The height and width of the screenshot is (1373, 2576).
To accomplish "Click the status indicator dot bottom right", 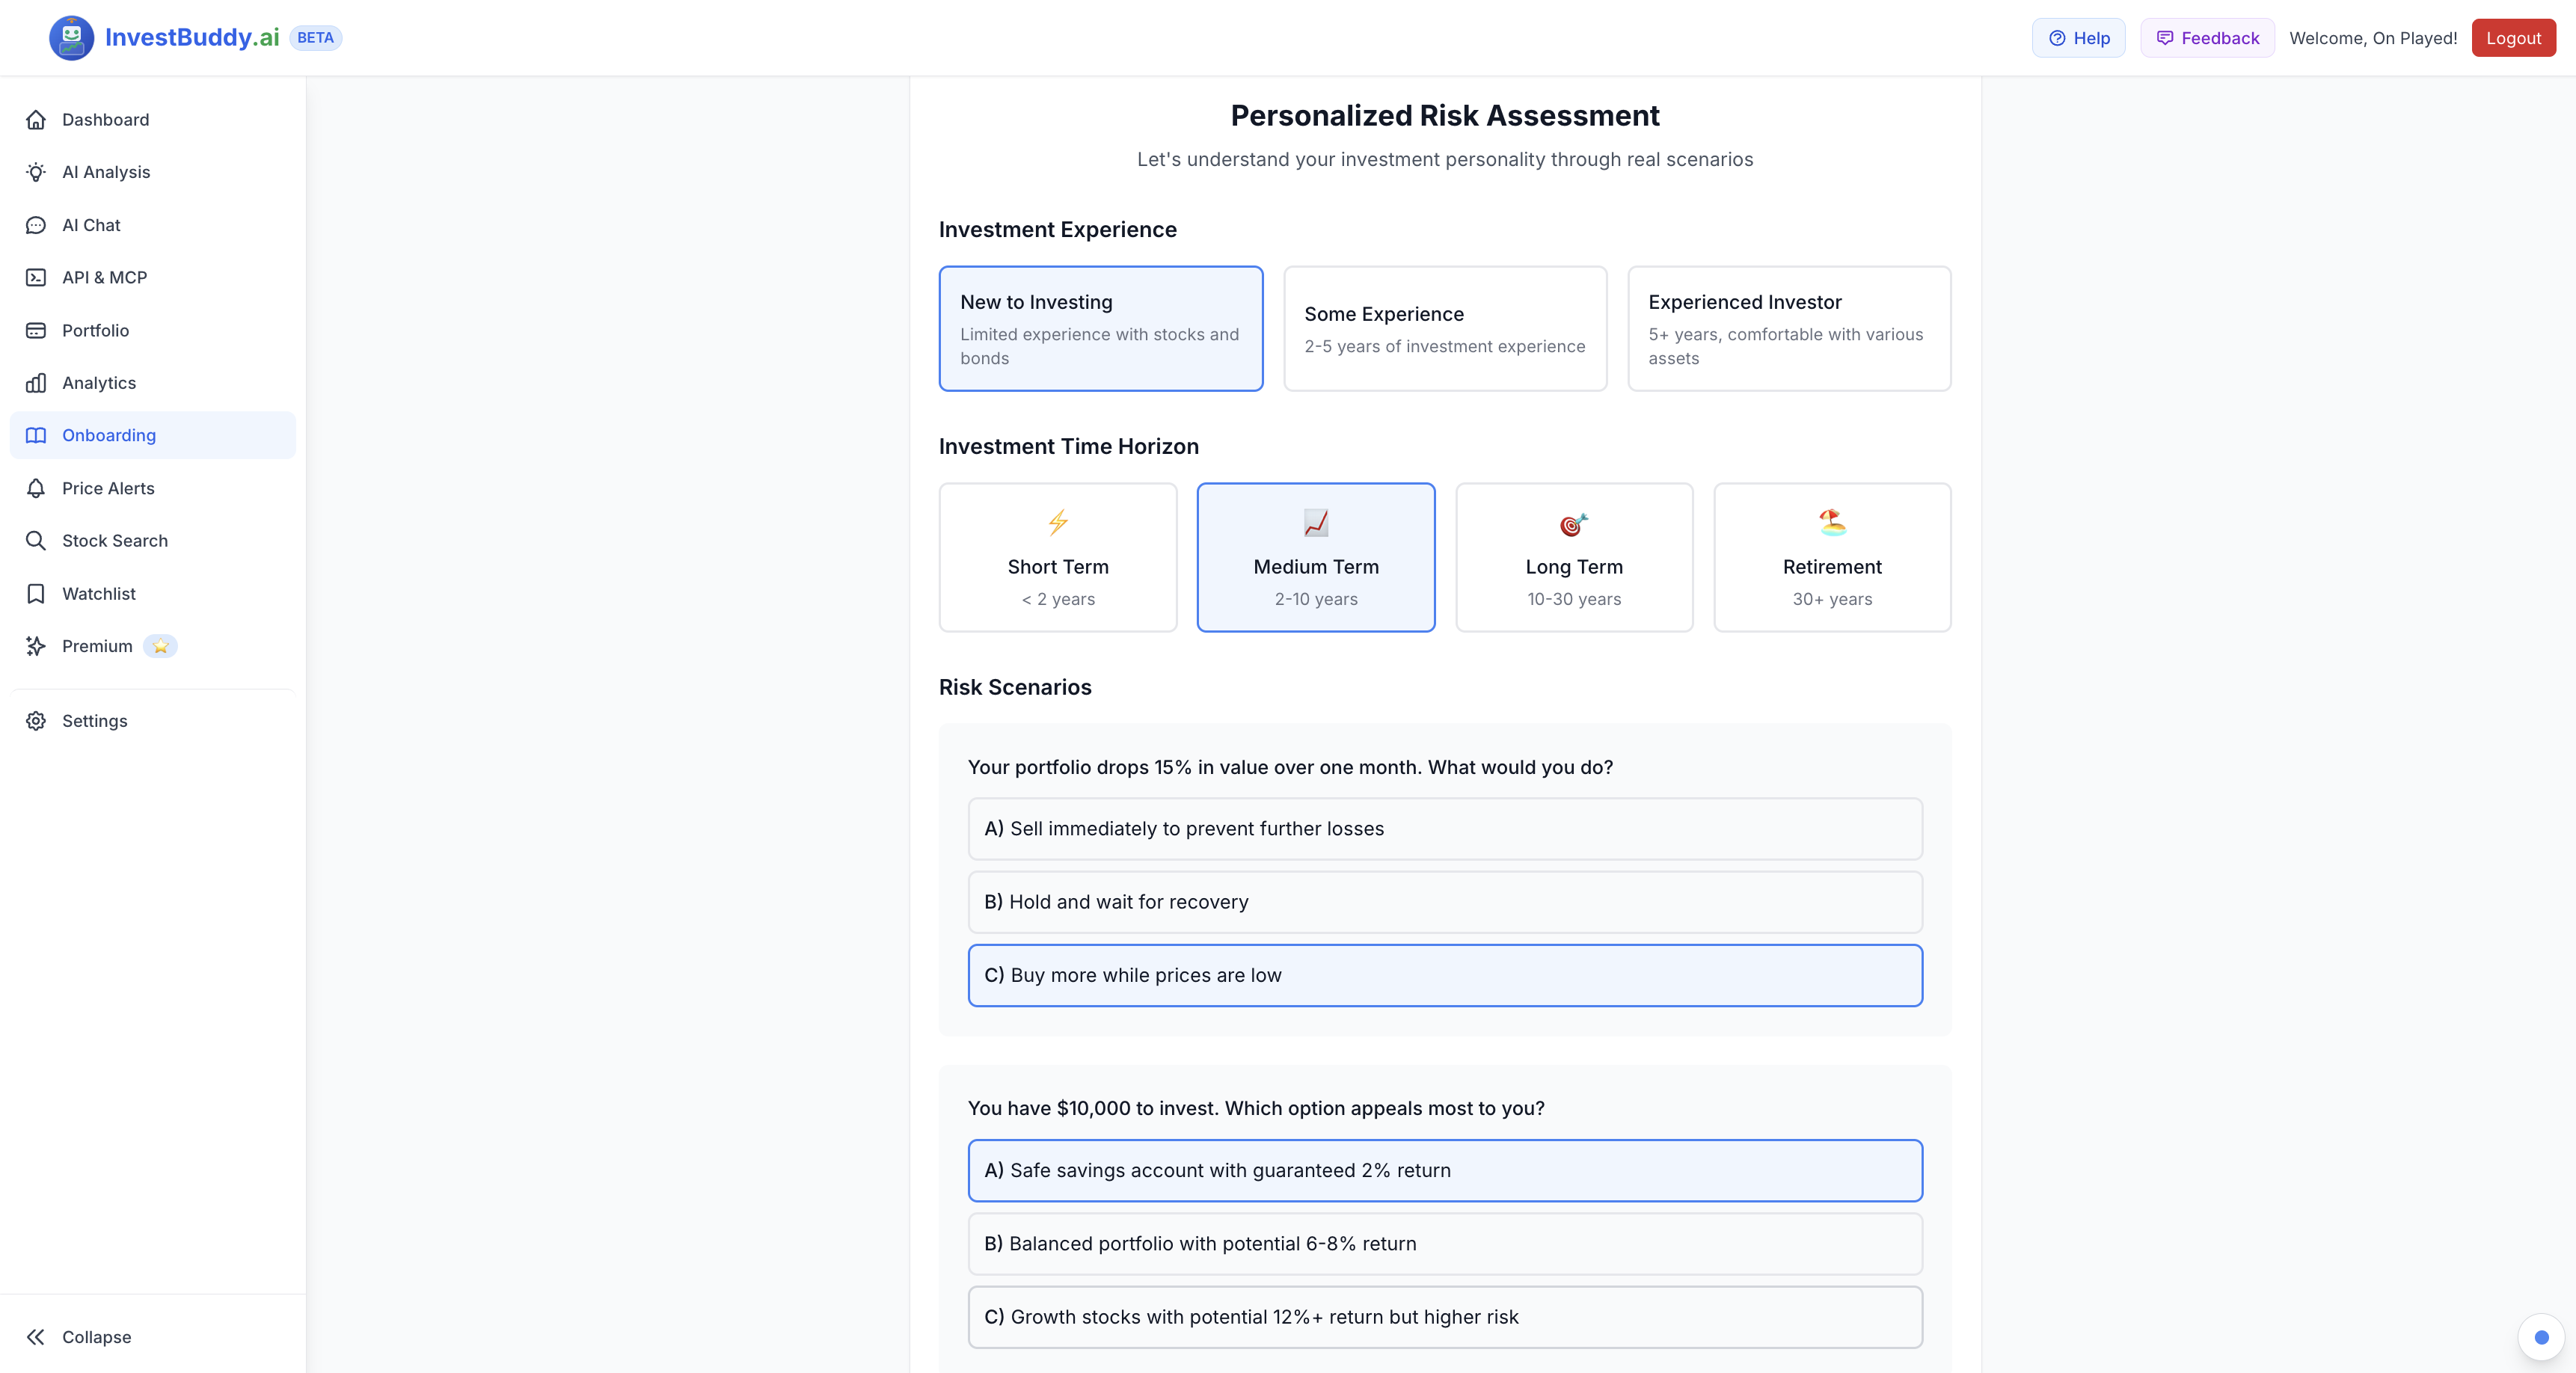I will pos(2541,1338).
